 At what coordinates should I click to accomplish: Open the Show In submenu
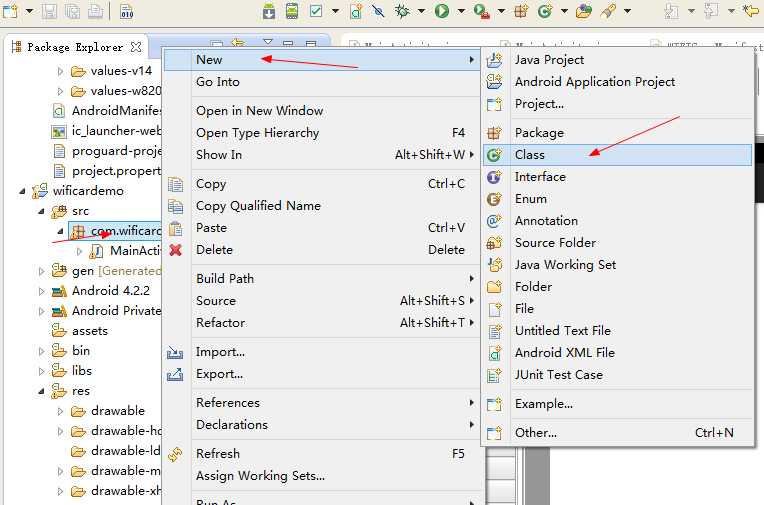(322, 155)
